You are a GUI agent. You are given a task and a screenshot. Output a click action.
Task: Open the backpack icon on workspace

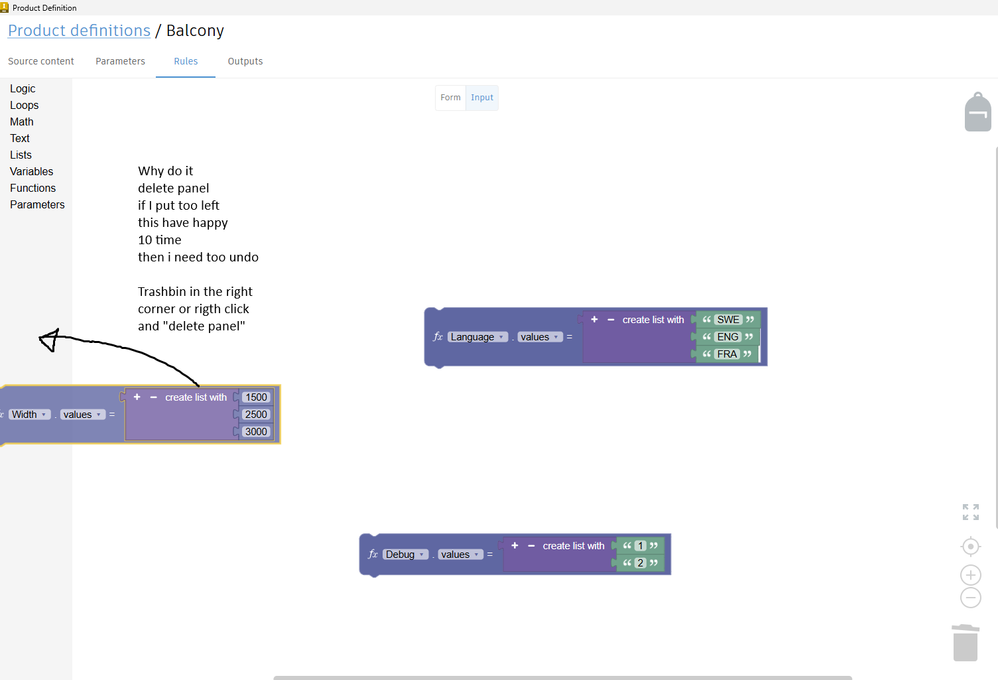click(x=978, y=112)
